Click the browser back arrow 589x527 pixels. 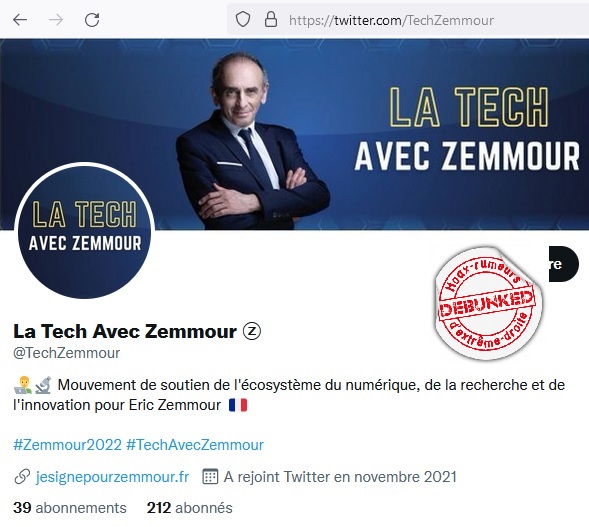20,20
